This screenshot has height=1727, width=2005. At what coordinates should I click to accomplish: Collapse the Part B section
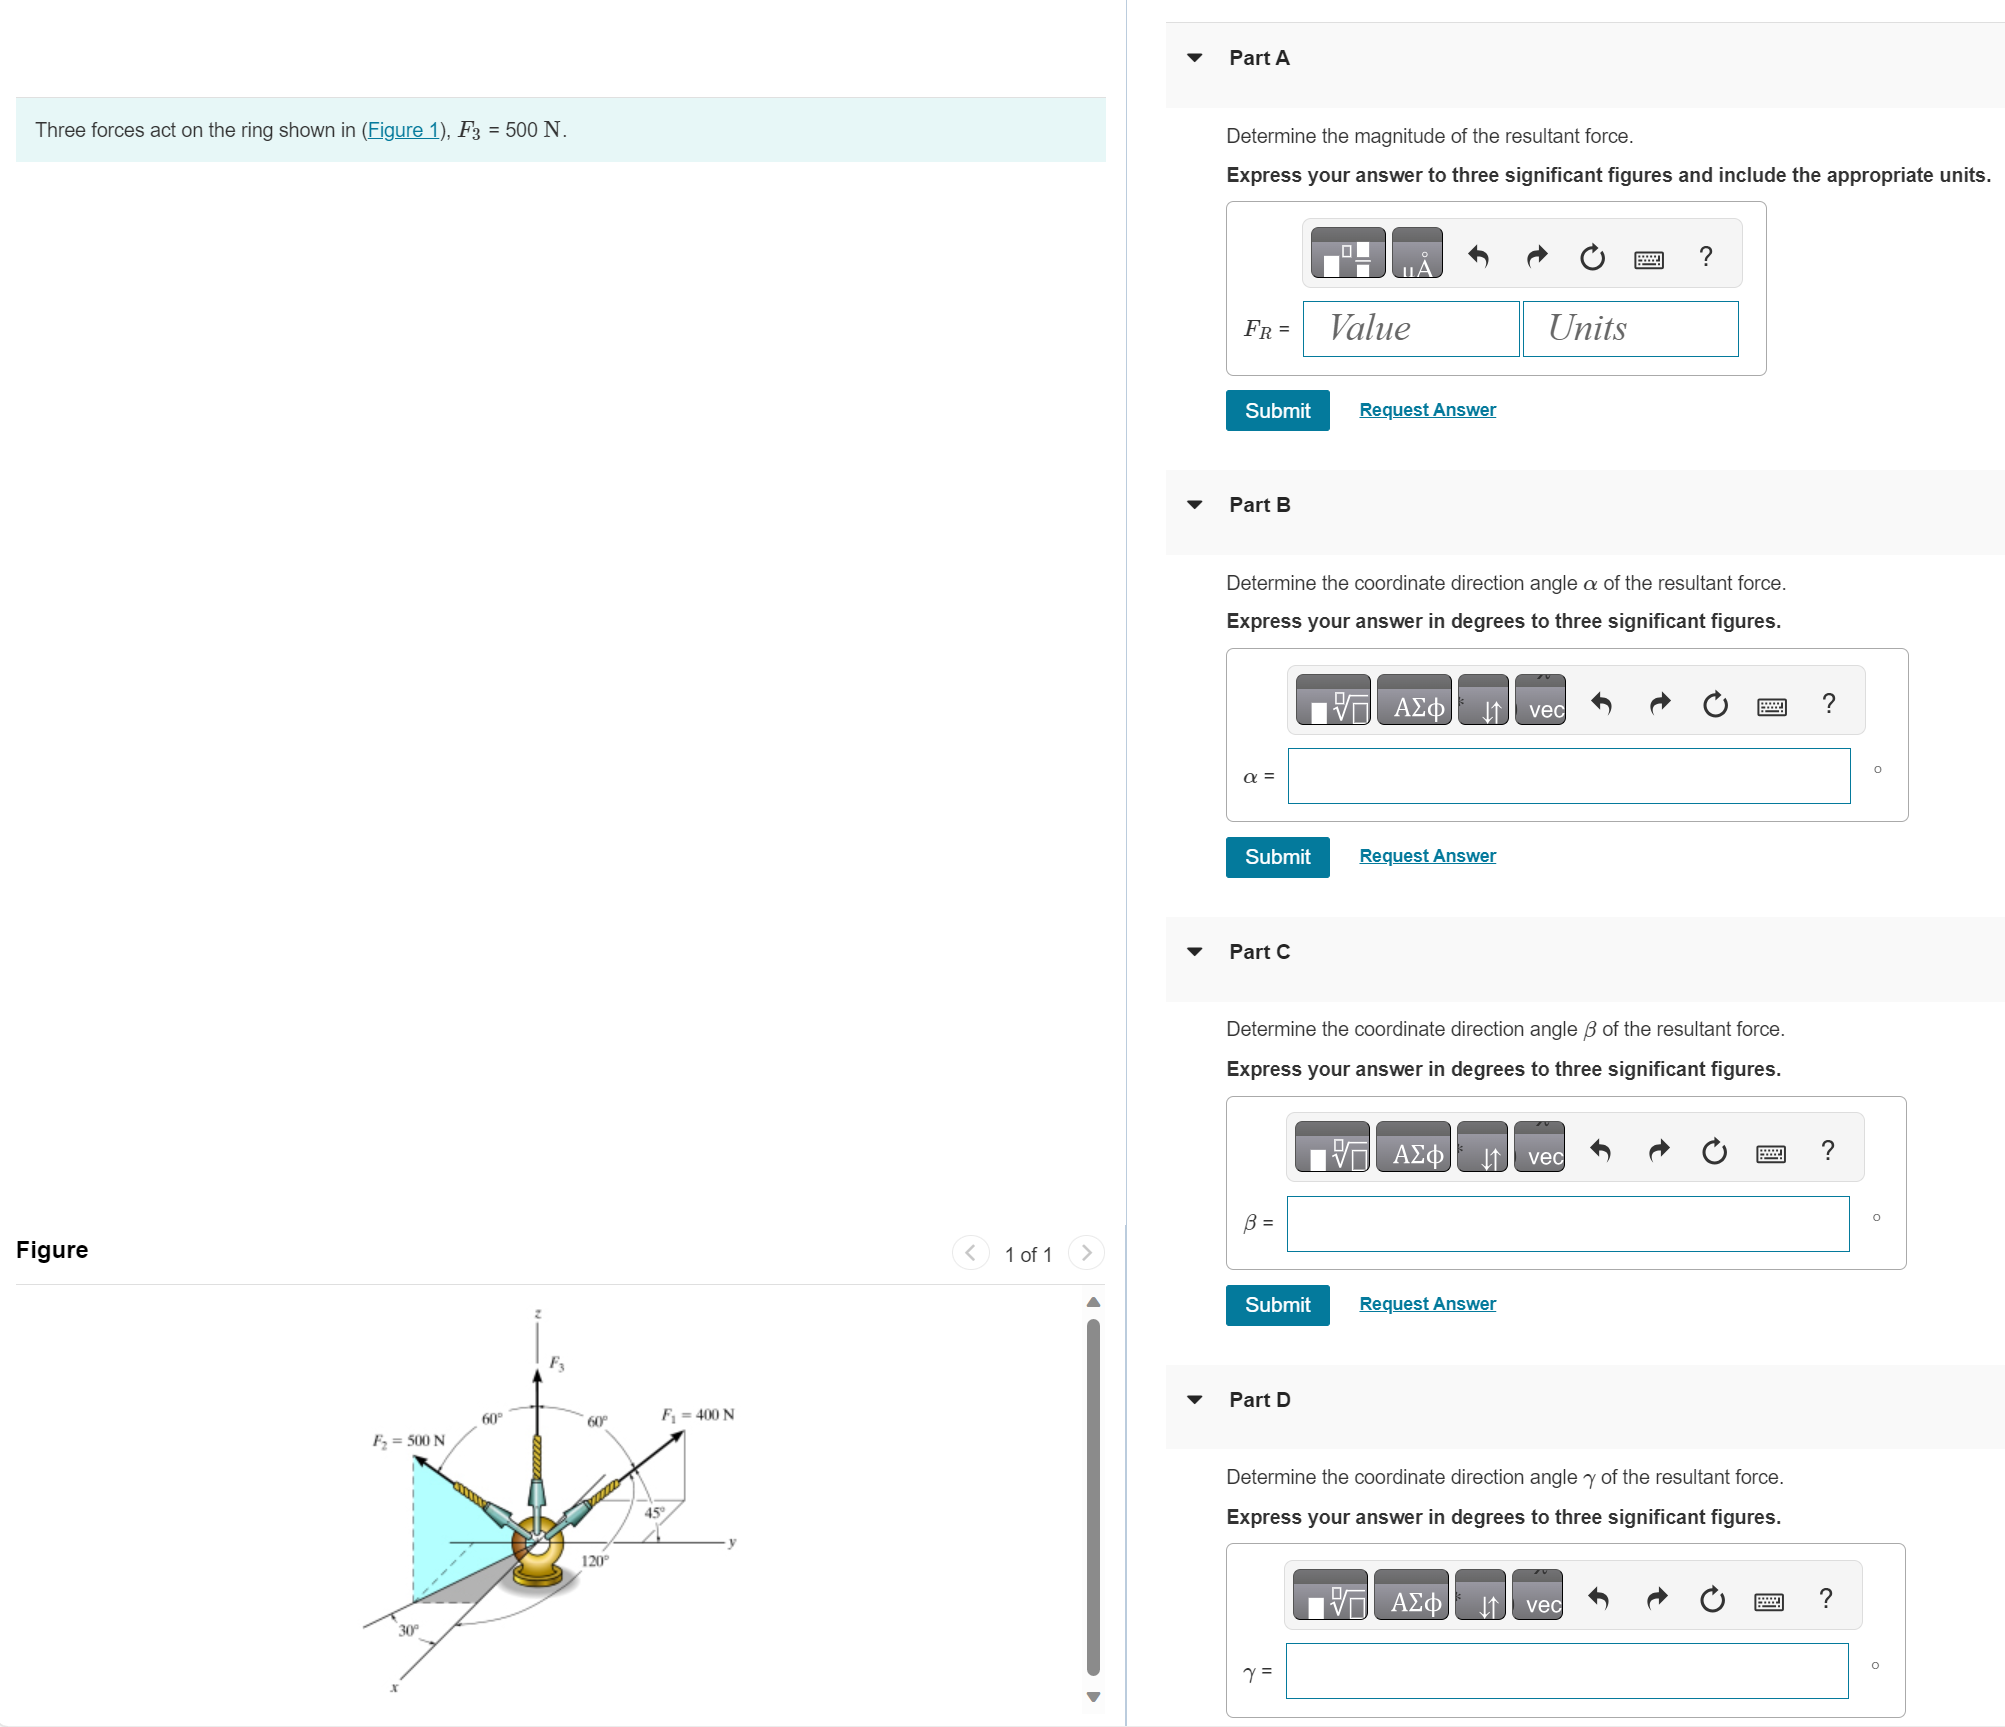pyautogui.click(x=1194, y=505)
